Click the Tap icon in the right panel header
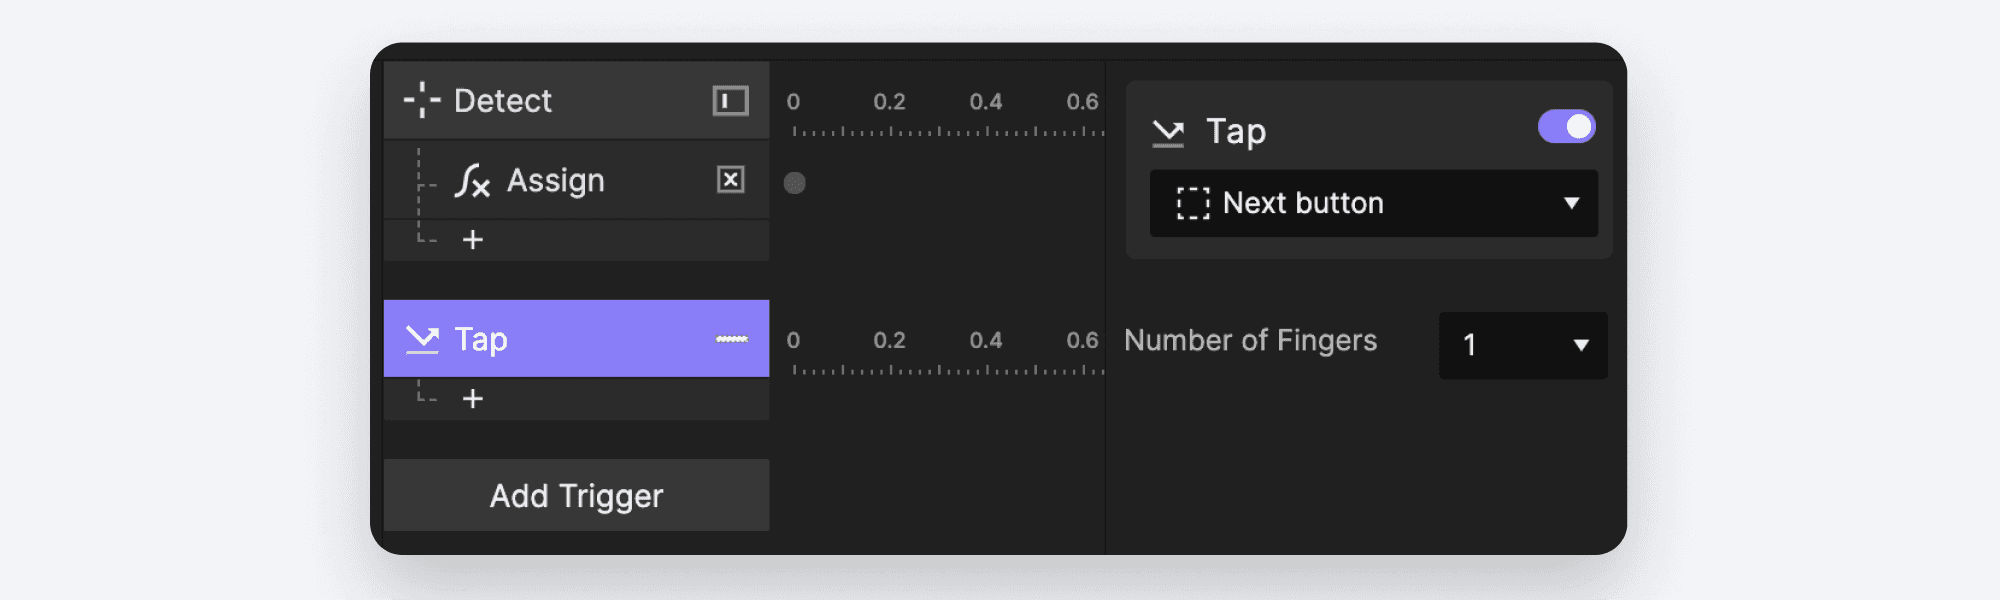The image size is (2000, 601). pyautogui.click(x=1168, y=129)
